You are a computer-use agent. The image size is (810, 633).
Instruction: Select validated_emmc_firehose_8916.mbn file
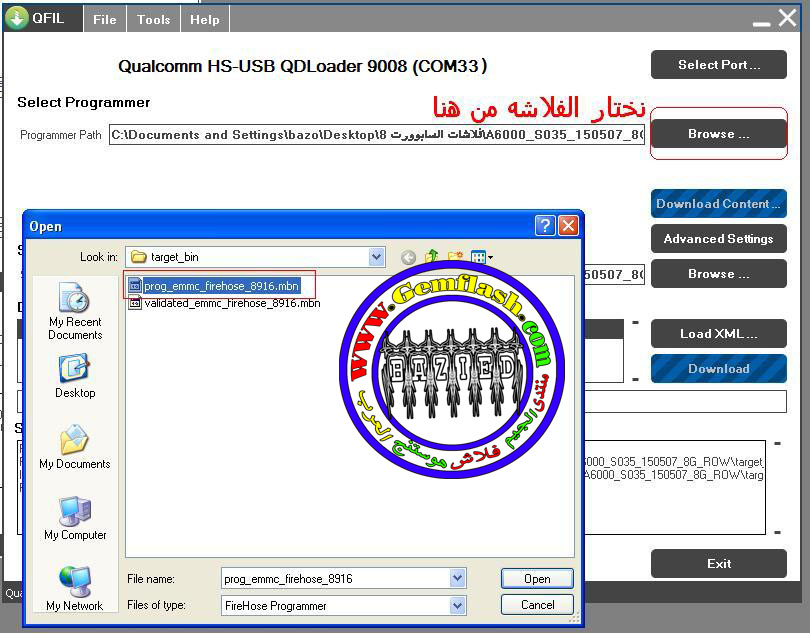click(224, 303)
